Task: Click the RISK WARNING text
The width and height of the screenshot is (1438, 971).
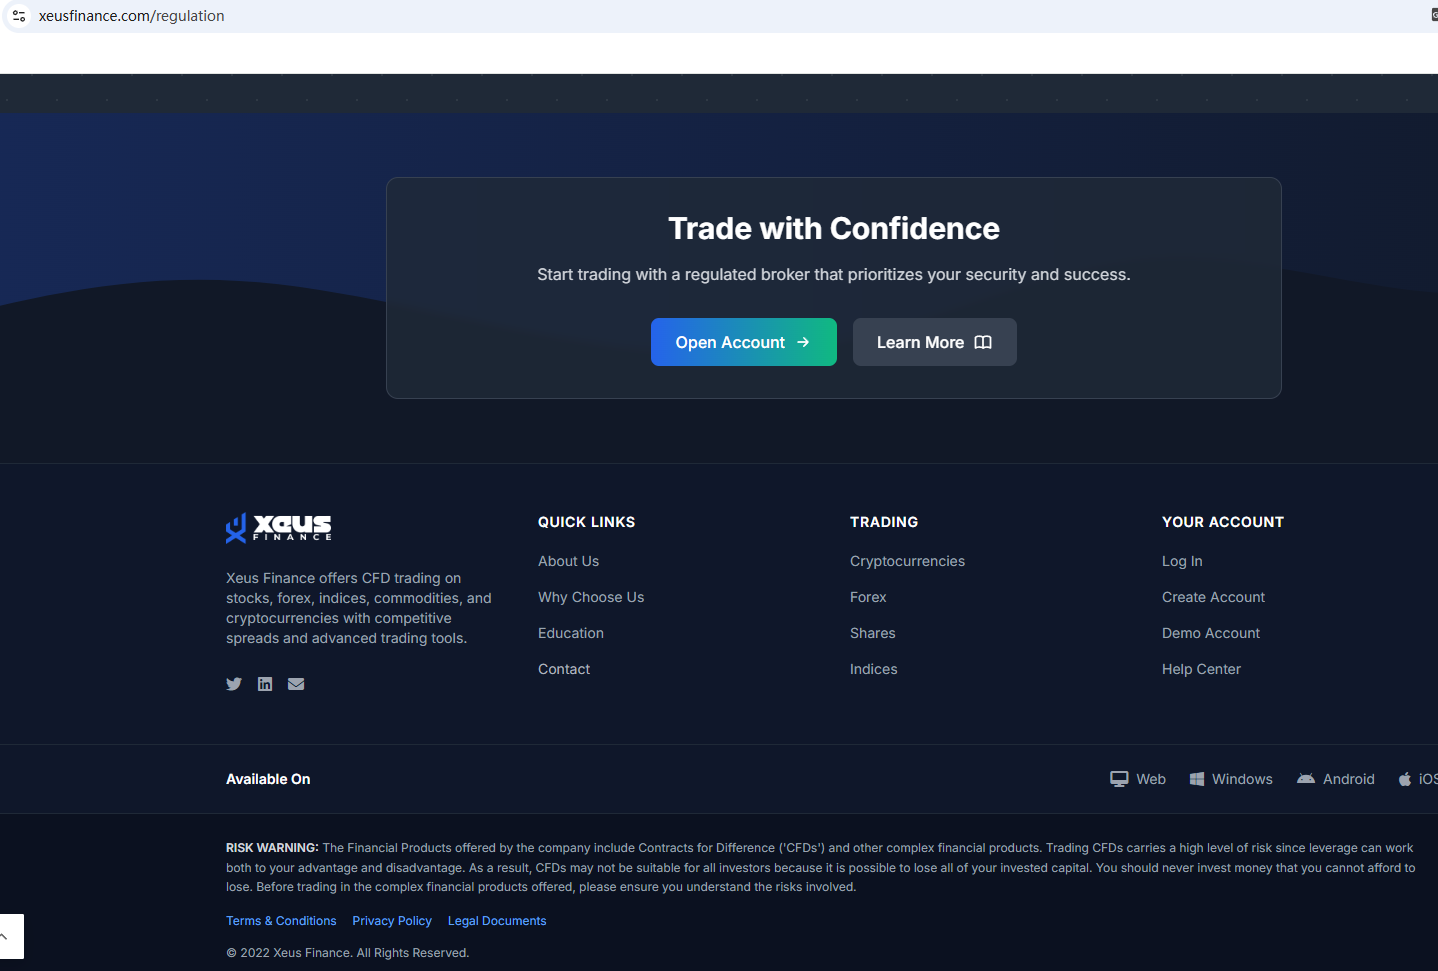Action: coord(821,867)
